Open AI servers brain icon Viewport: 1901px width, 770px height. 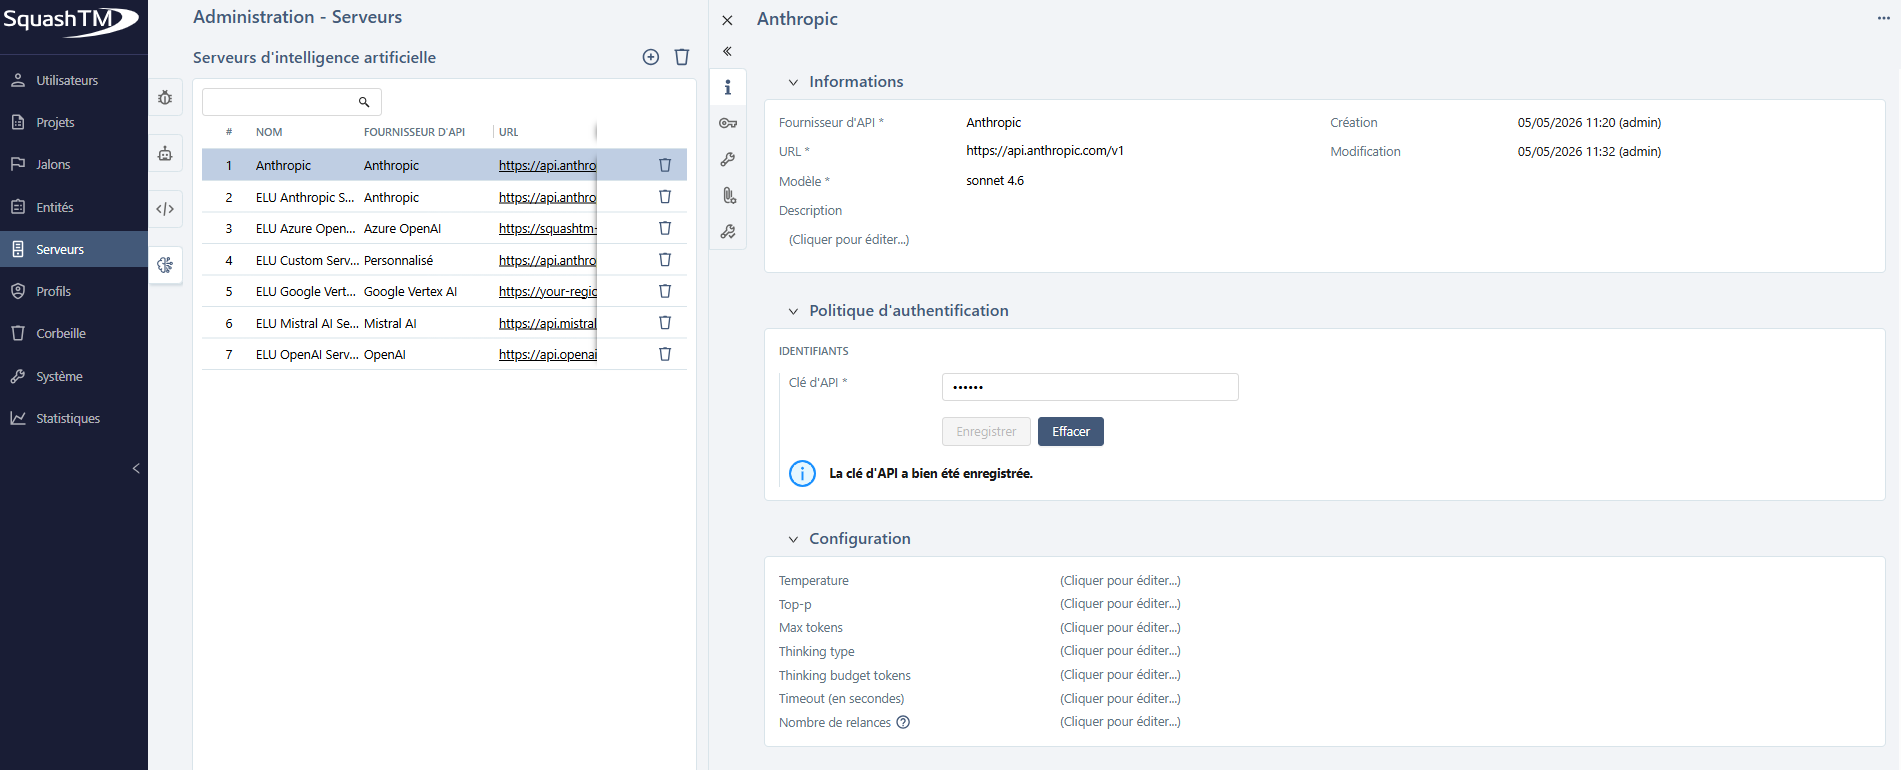coord(165,265)
